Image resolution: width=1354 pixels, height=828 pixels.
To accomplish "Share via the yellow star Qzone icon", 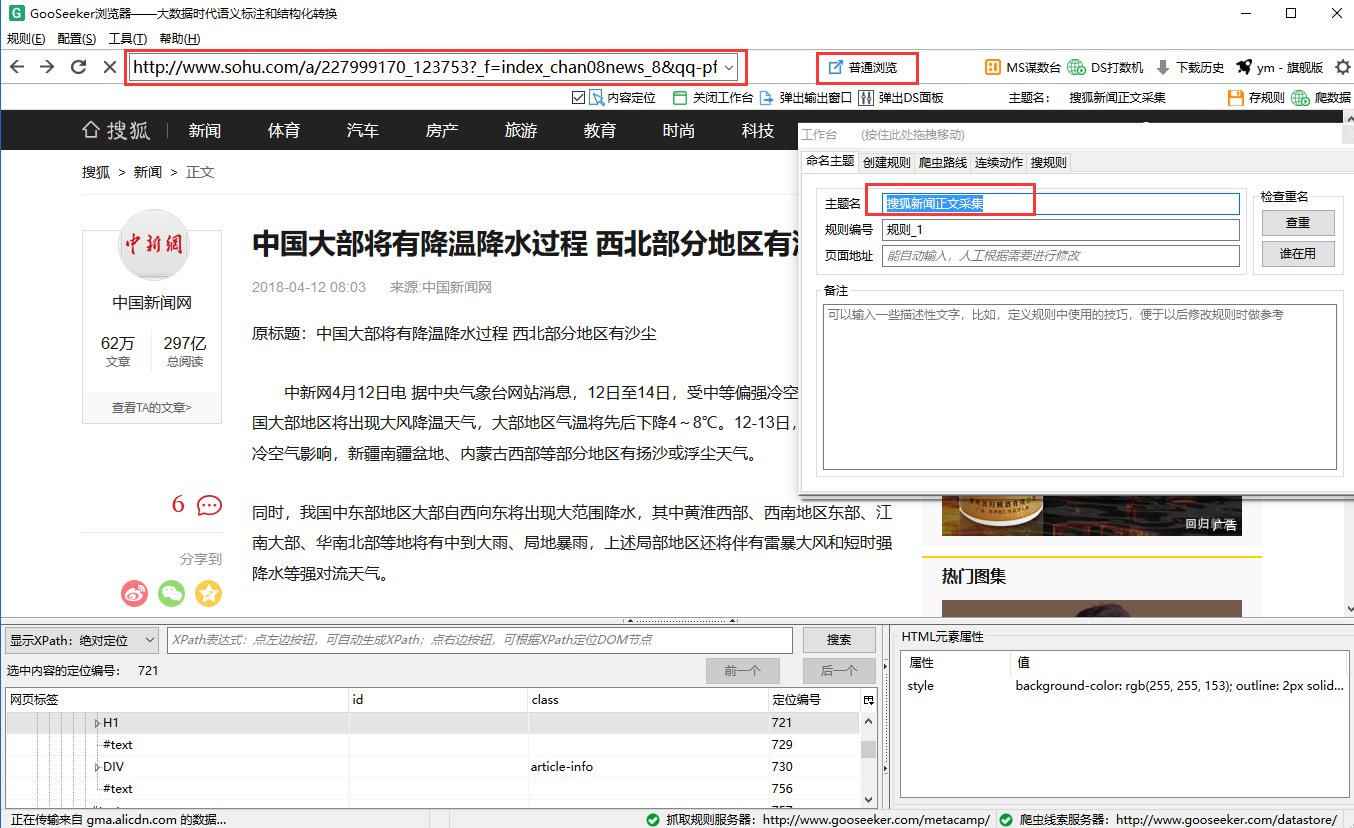I will (x=208, y=593).
